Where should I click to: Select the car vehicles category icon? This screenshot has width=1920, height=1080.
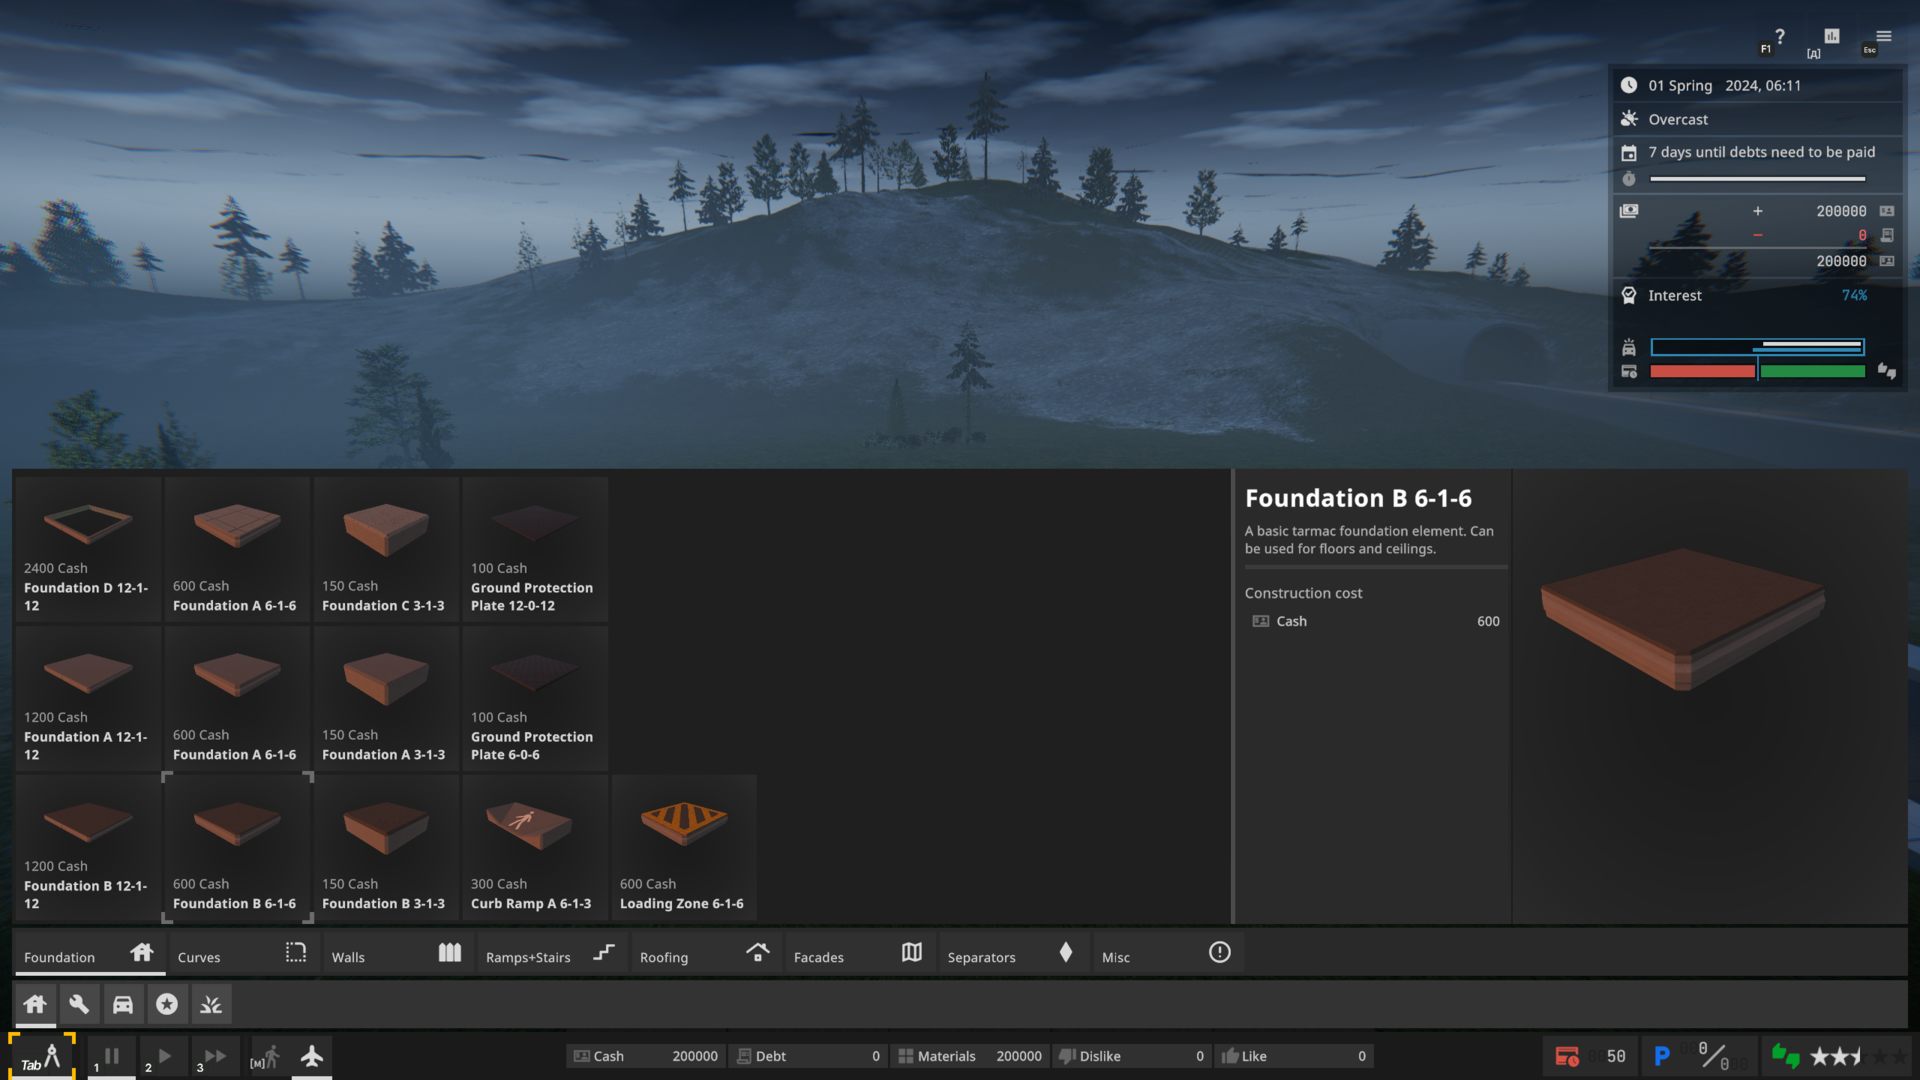123,1003
